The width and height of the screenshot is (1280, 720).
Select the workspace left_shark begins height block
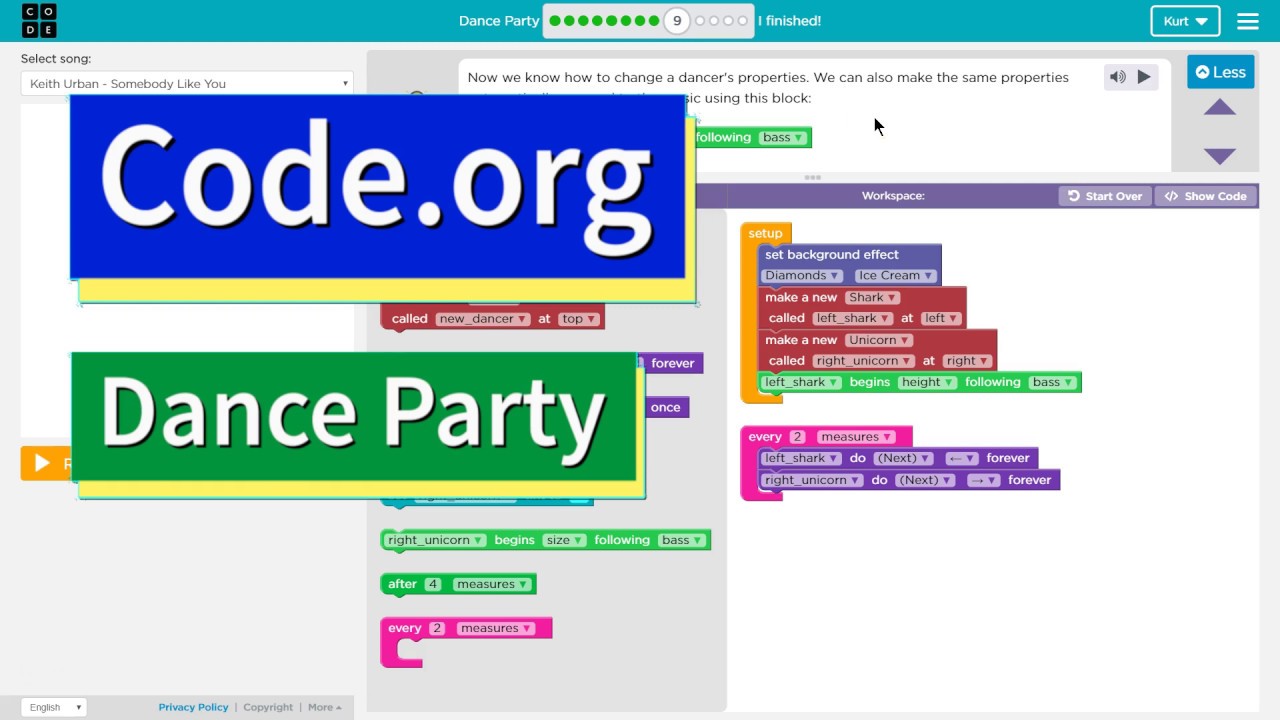(x=920, y=382)
